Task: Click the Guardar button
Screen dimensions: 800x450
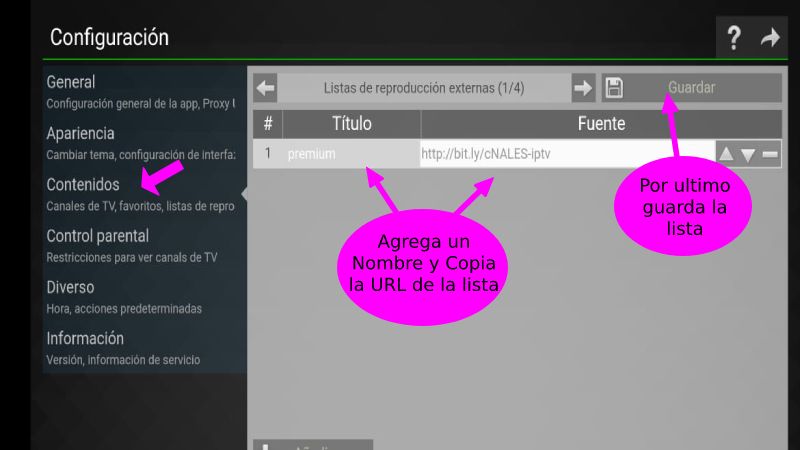Action: click(x=691, y=88)
